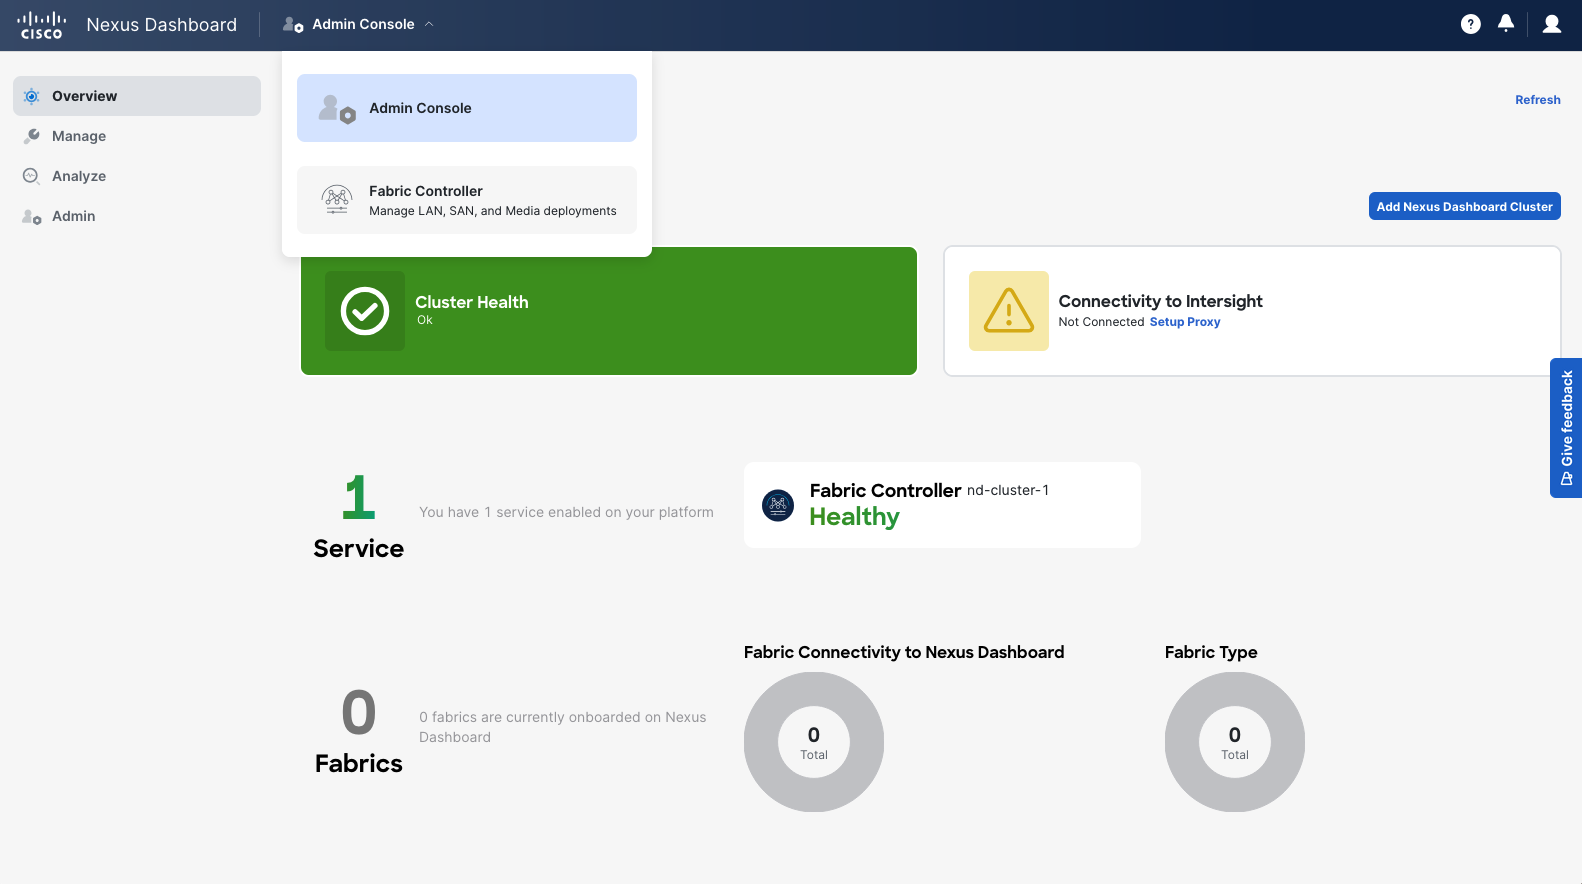Image resolution: width=1582 pixels, height=884 pixels.
Task: Click the Cisco logo in header
Action: coord(42,25)
